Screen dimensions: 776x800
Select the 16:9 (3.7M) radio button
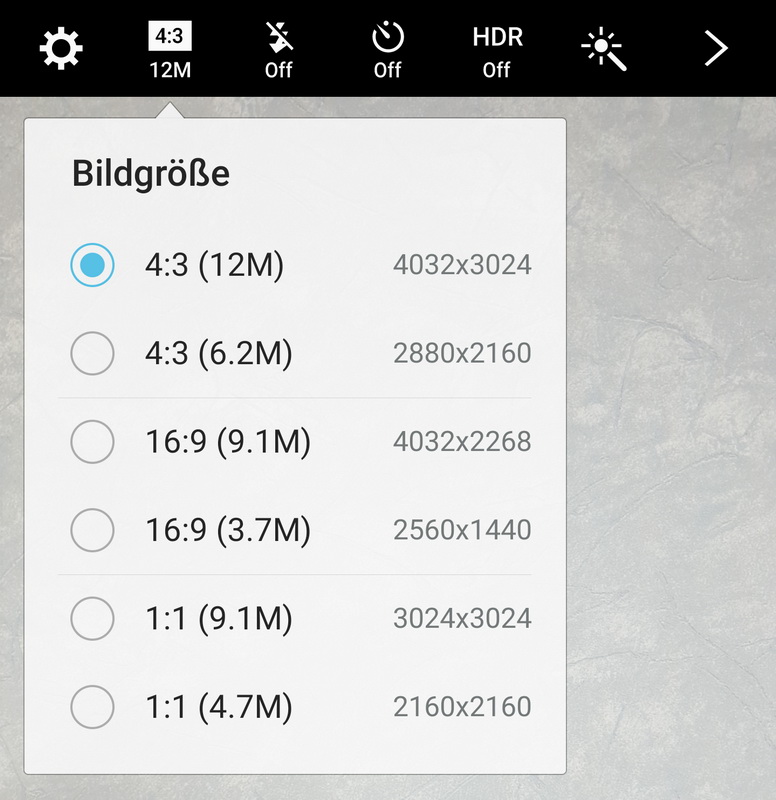tap(92, 530)
